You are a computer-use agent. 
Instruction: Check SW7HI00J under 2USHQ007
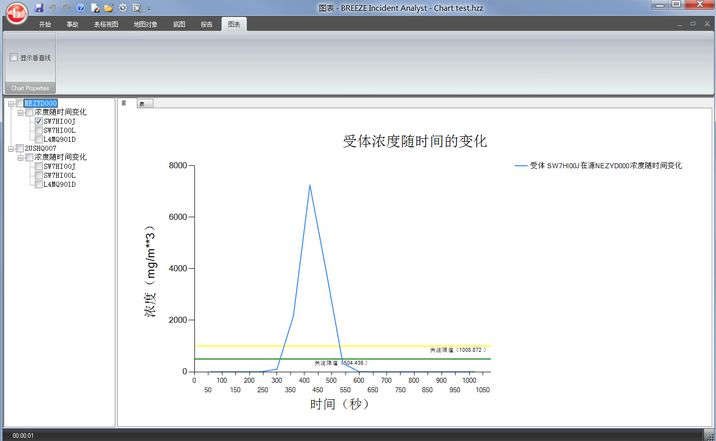click(x=39, y=166)
